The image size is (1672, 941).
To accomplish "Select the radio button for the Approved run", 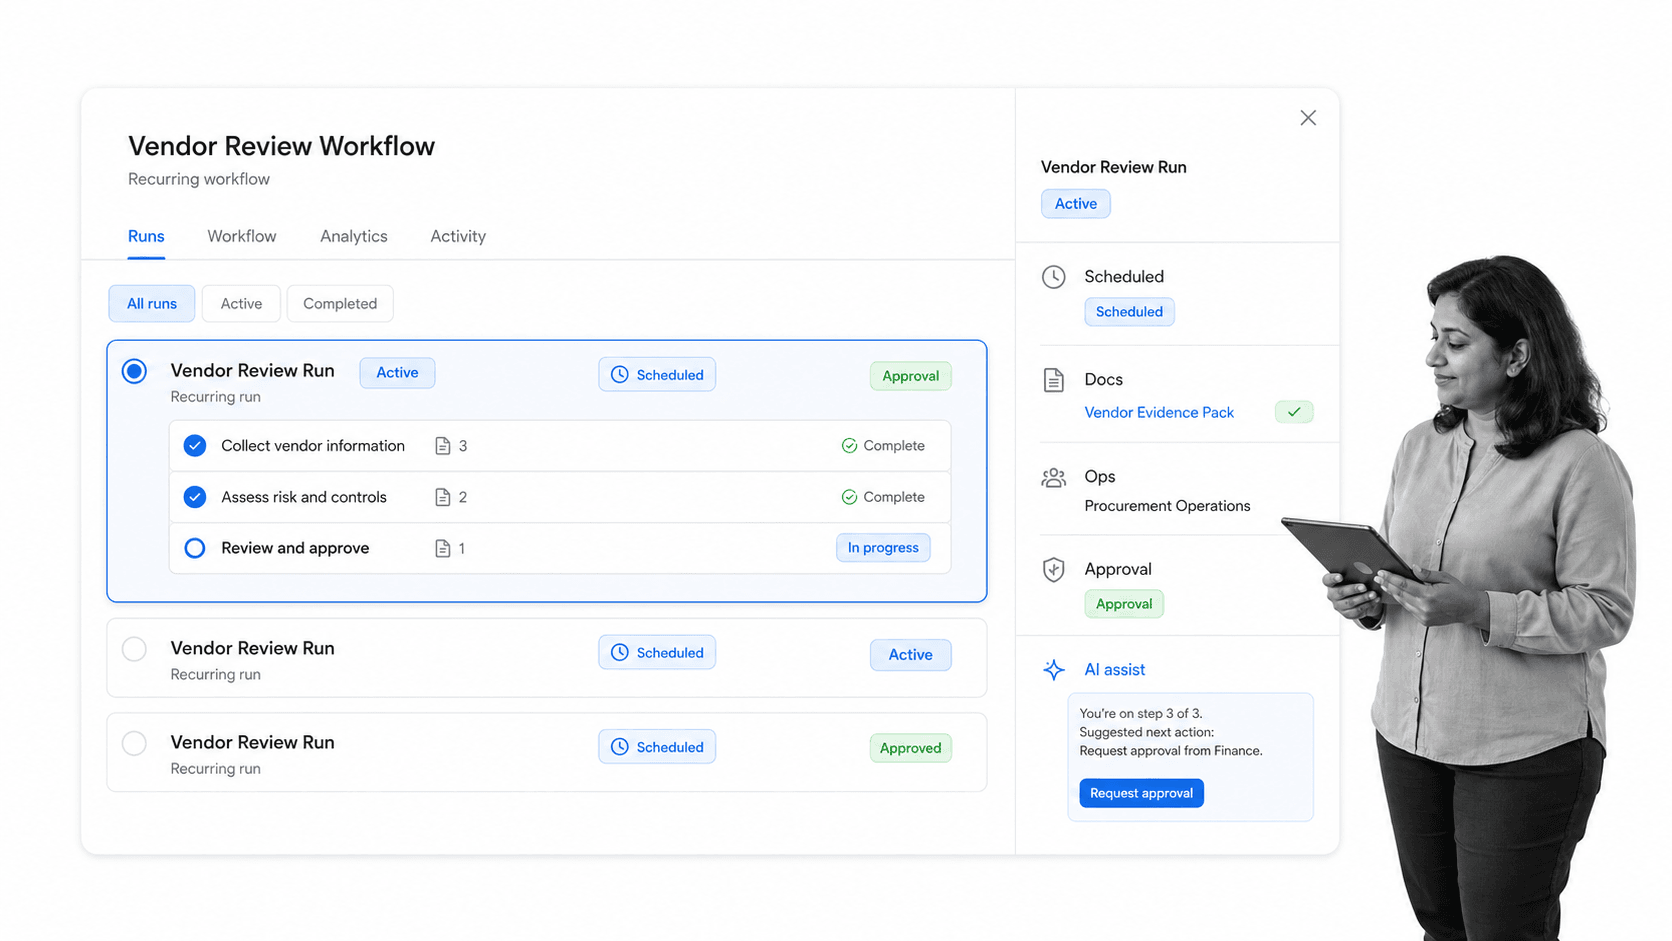I will pyautogui.click(x=134, y=743).
